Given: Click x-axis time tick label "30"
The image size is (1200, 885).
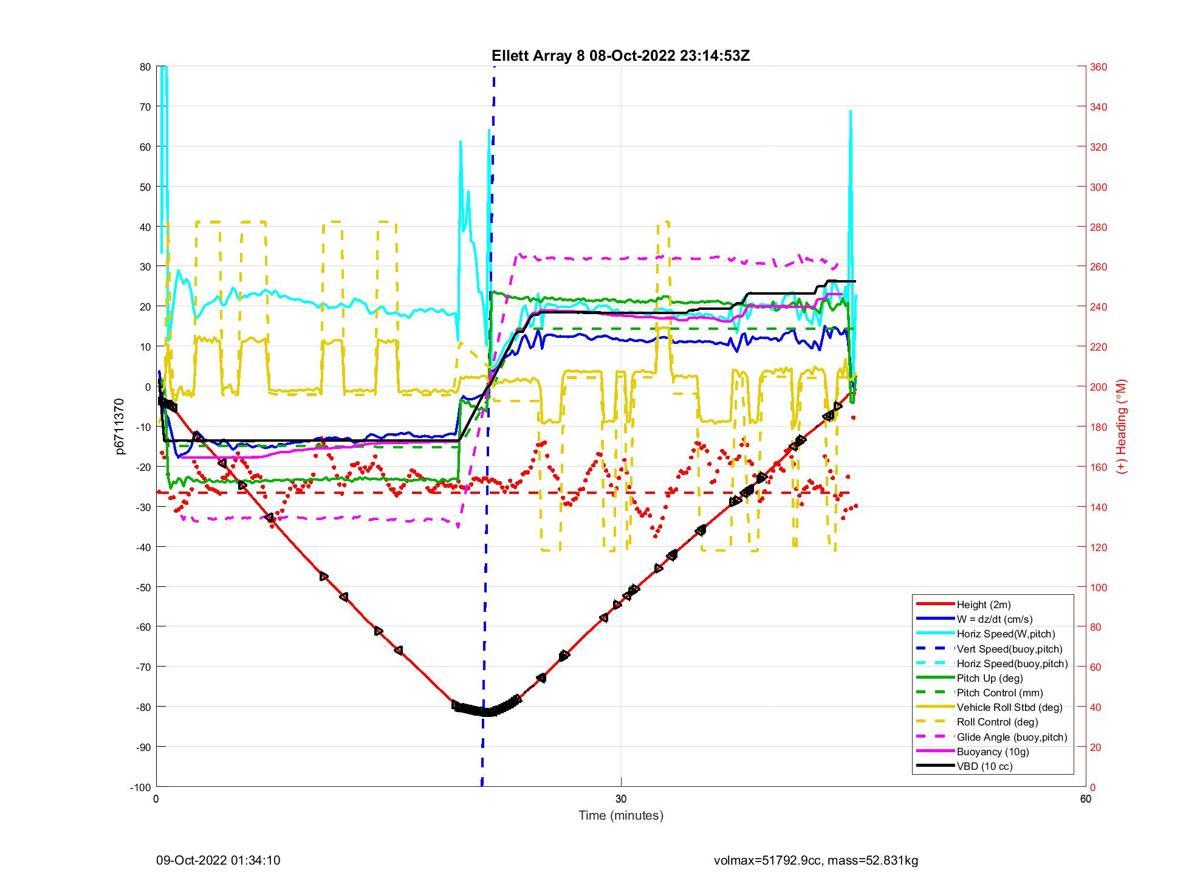Looking at the screenshot, I should [x=621, y=799].
